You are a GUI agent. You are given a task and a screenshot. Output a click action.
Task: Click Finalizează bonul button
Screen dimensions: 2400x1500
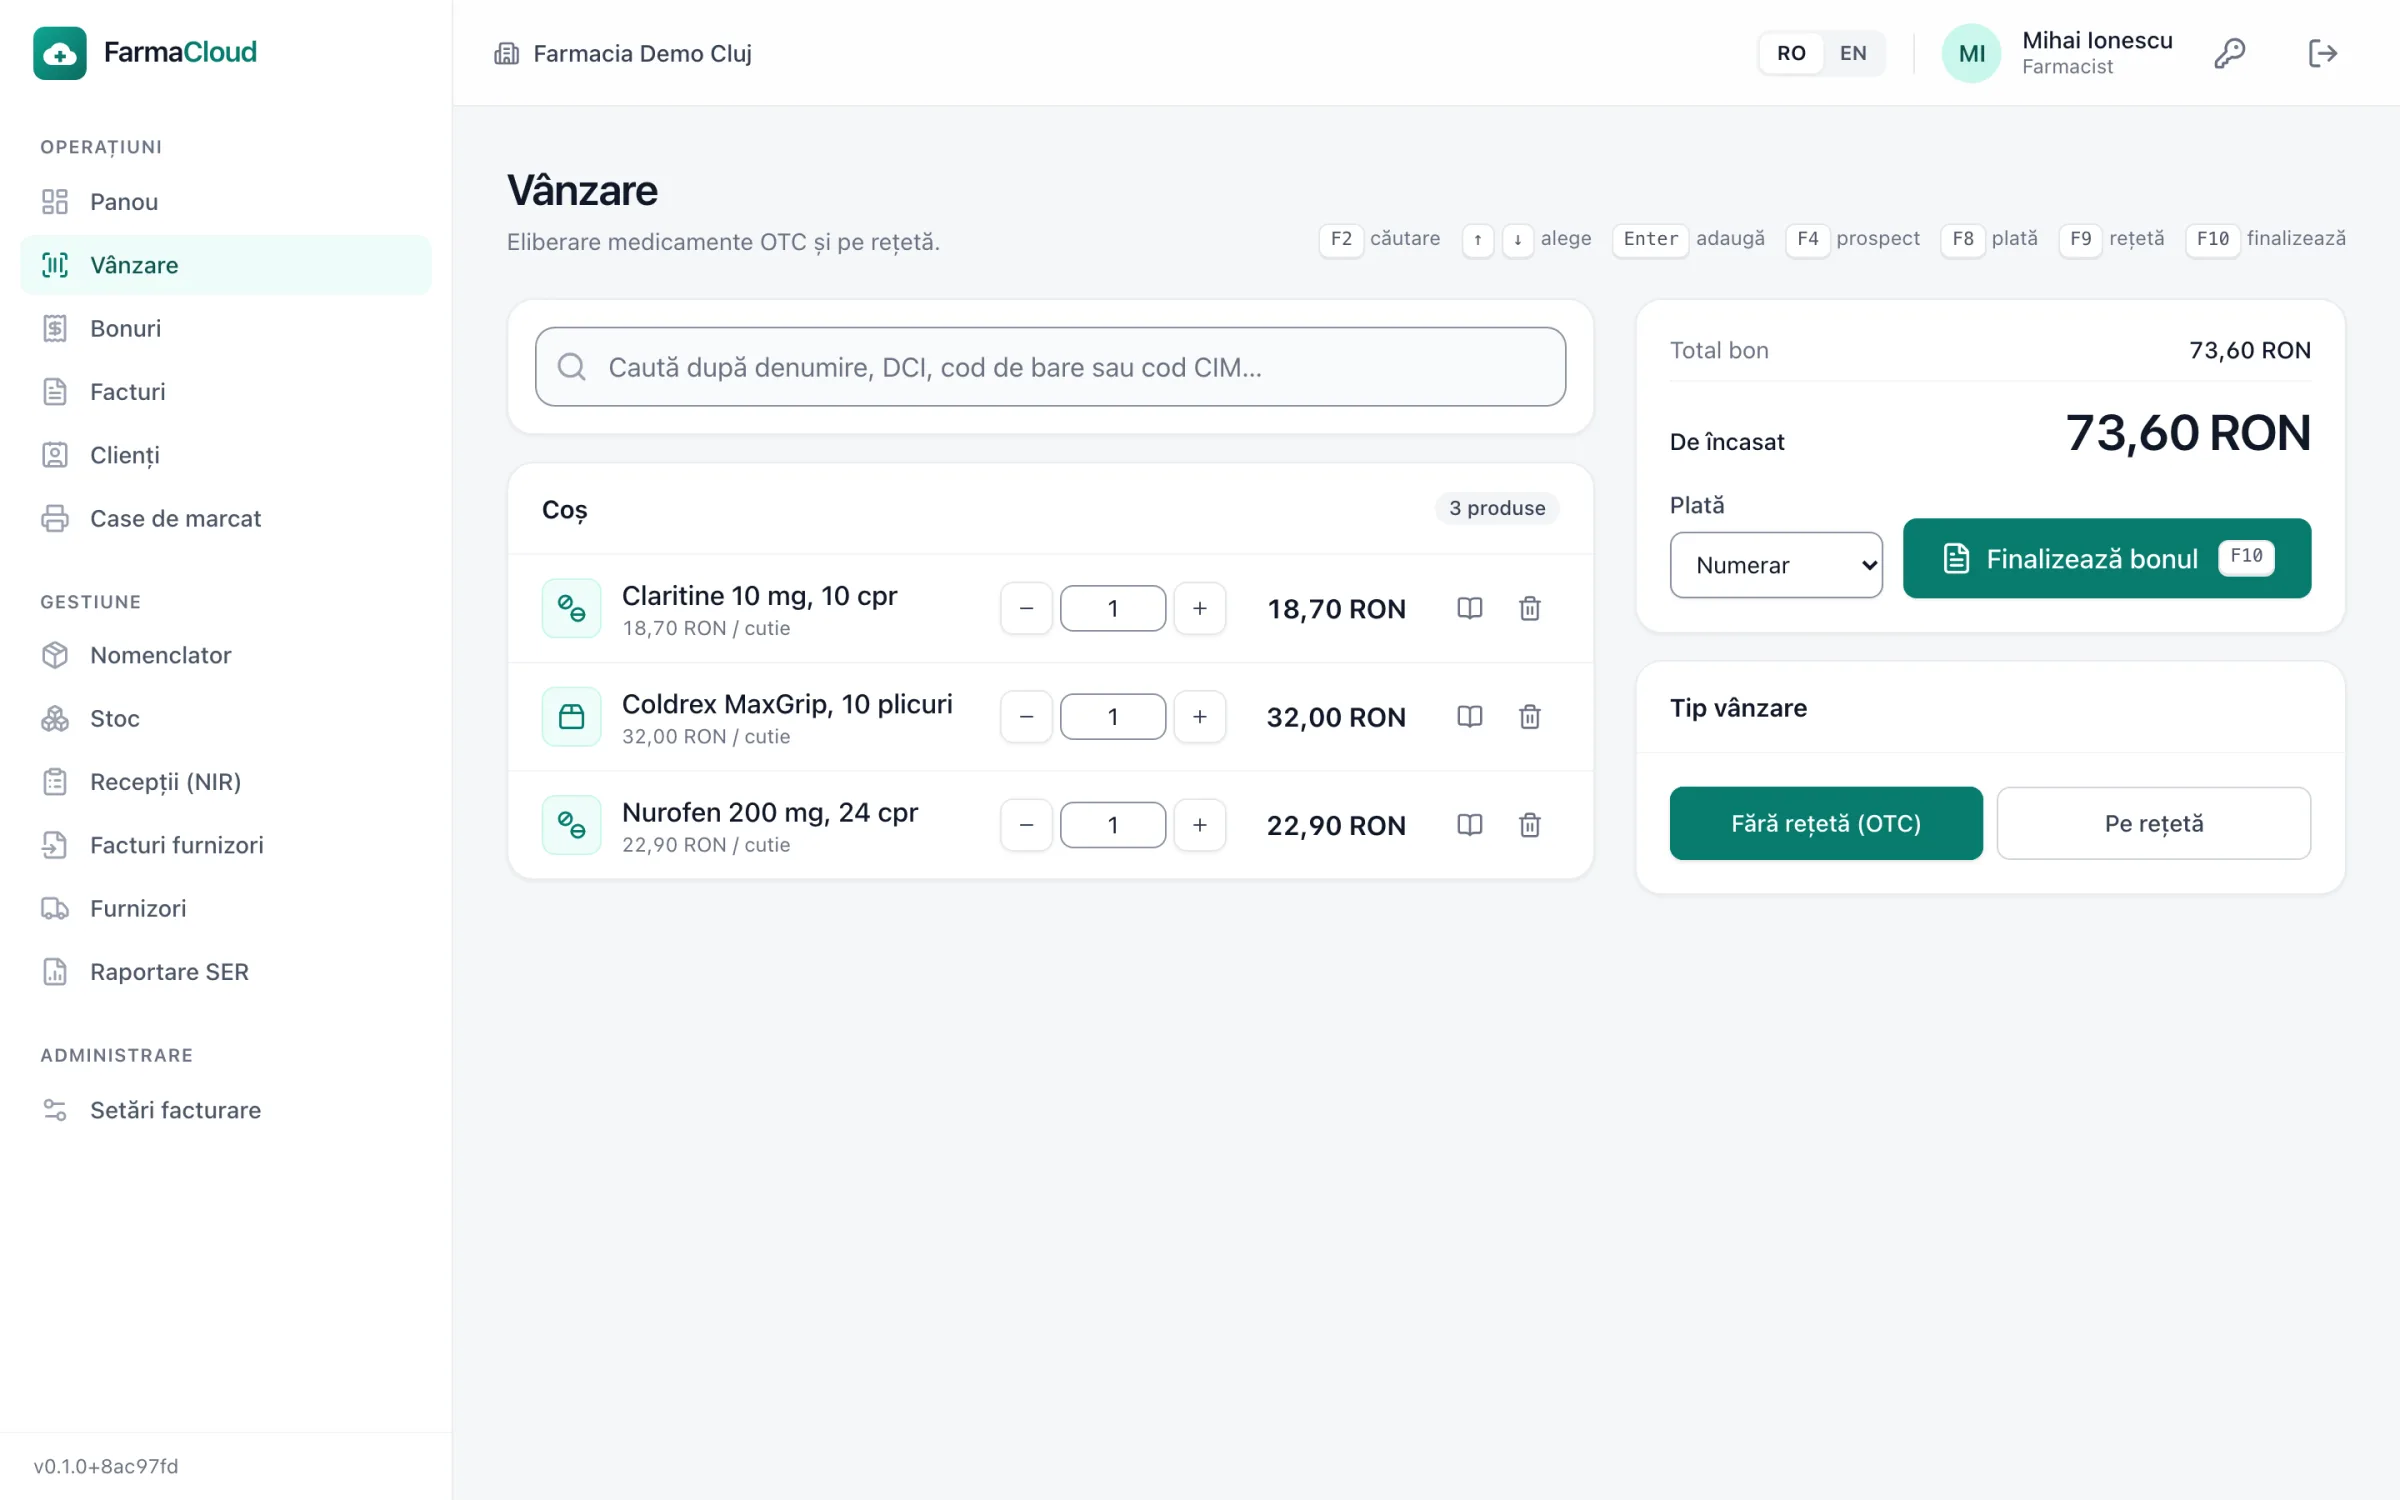click(x=2106, y=558)
